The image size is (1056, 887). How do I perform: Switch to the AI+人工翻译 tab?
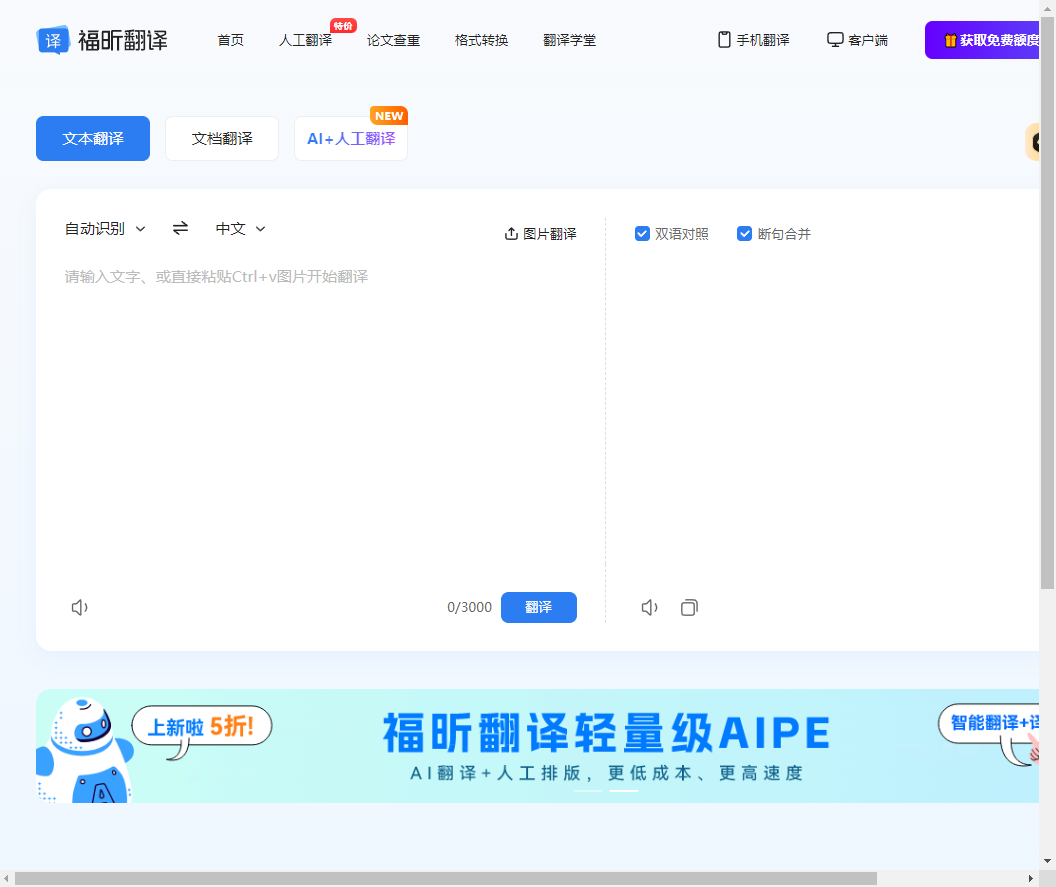(351, 139)
